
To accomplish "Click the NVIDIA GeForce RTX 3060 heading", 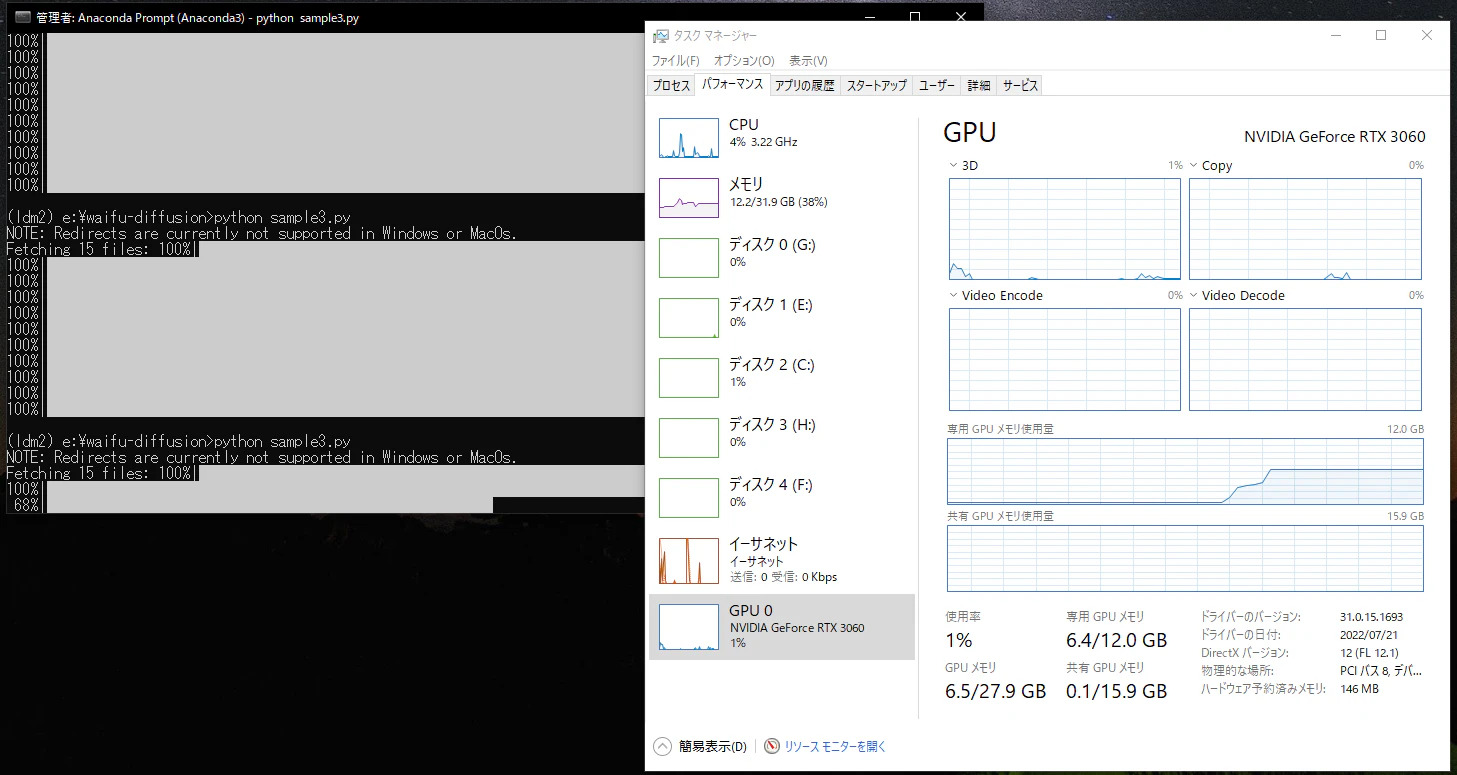I will coord(1335,137).
